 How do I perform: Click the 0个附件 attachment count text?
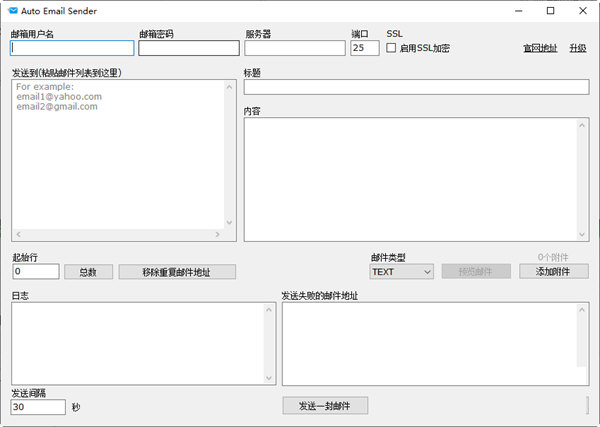tap(553, 257)
